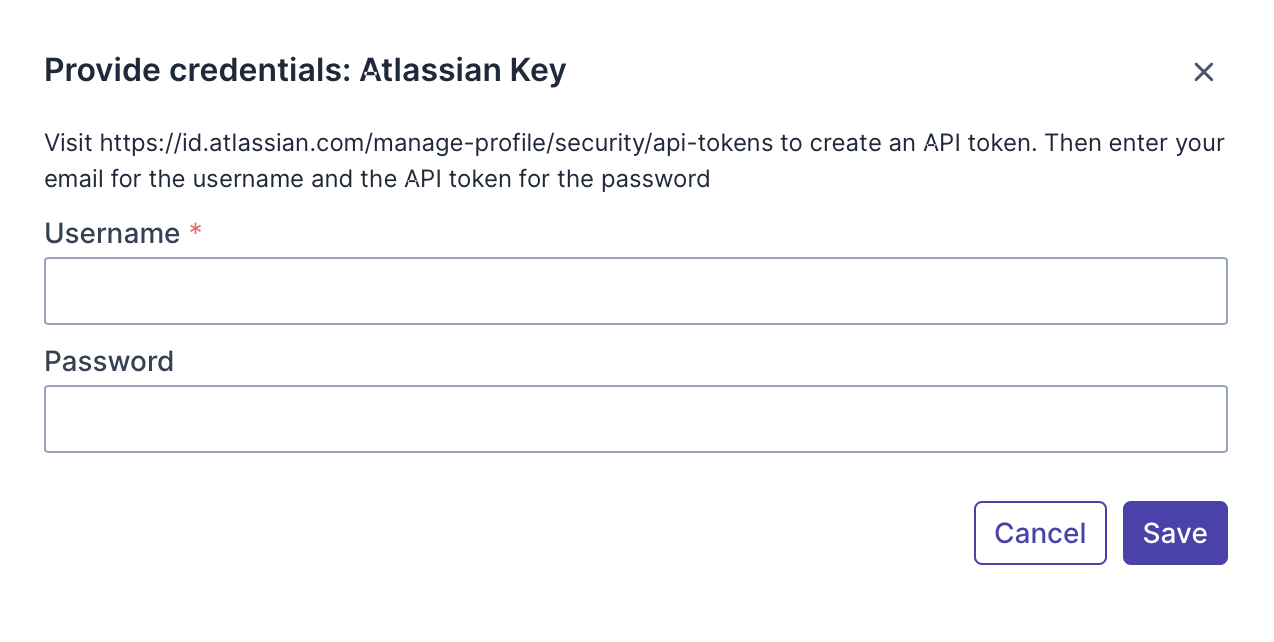Select the empty box under Username

point(635,291)
